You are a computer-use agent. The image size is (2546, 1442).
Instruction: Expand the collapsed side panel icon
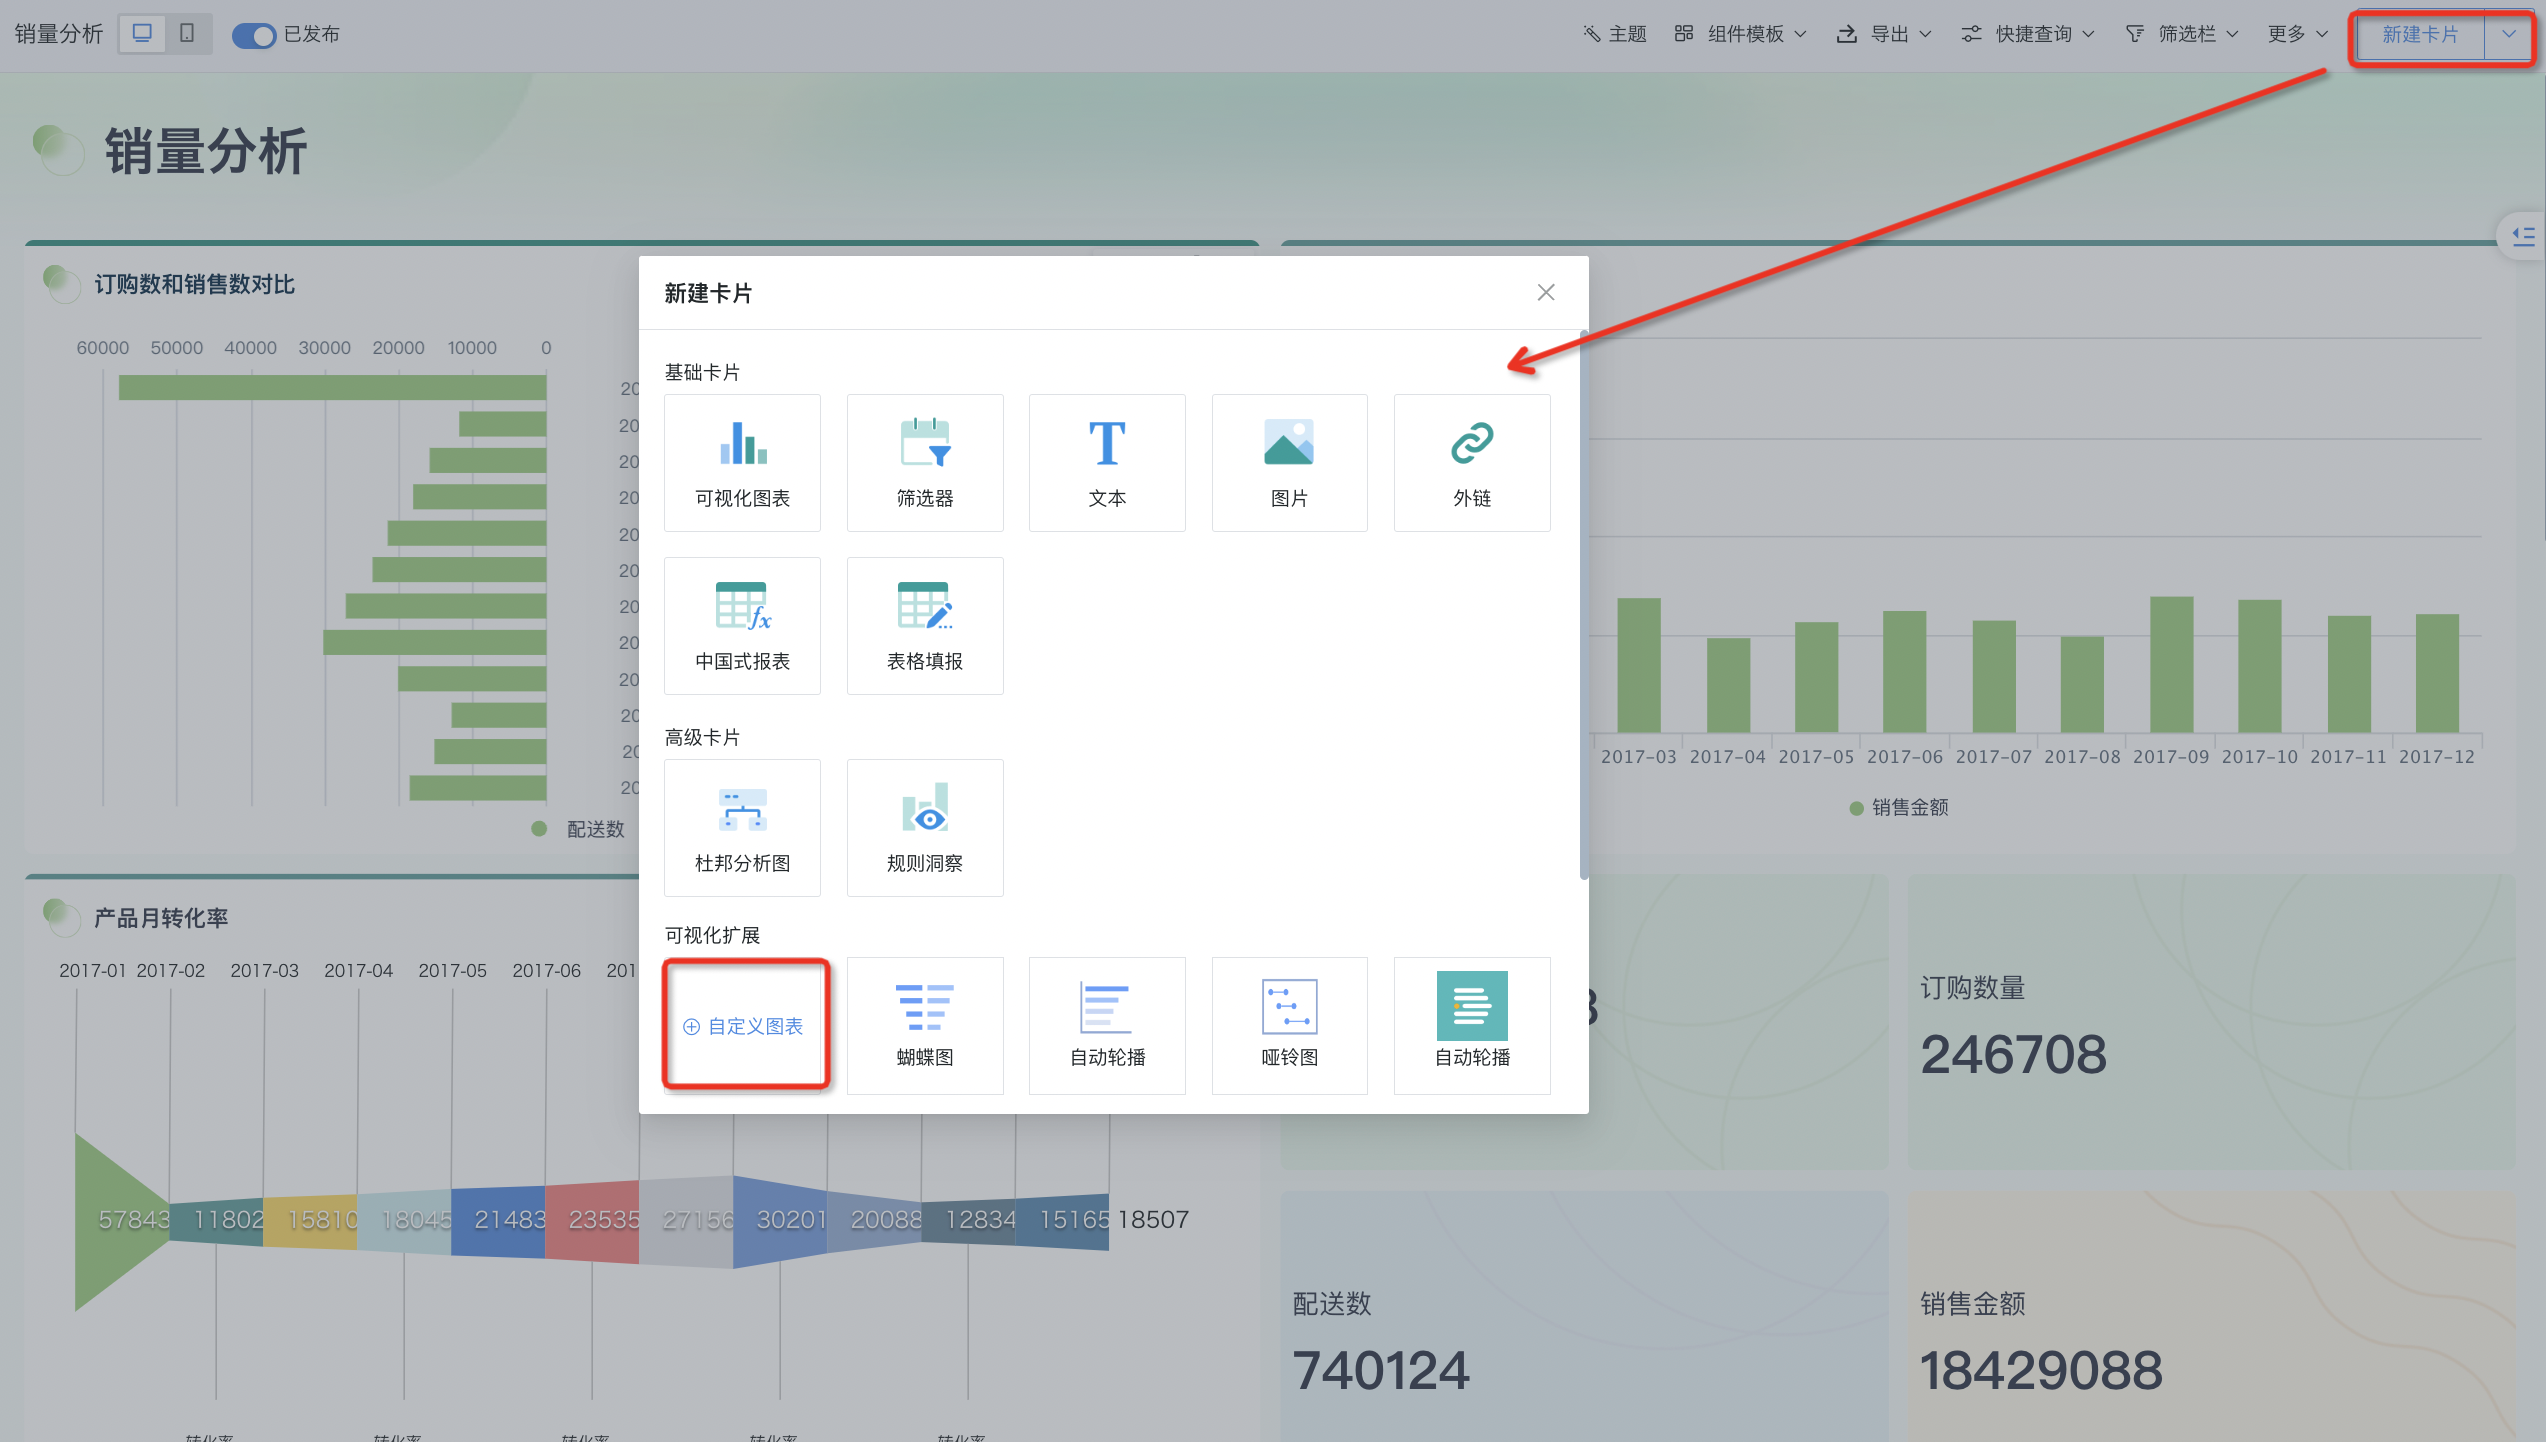coord(2523,236)
